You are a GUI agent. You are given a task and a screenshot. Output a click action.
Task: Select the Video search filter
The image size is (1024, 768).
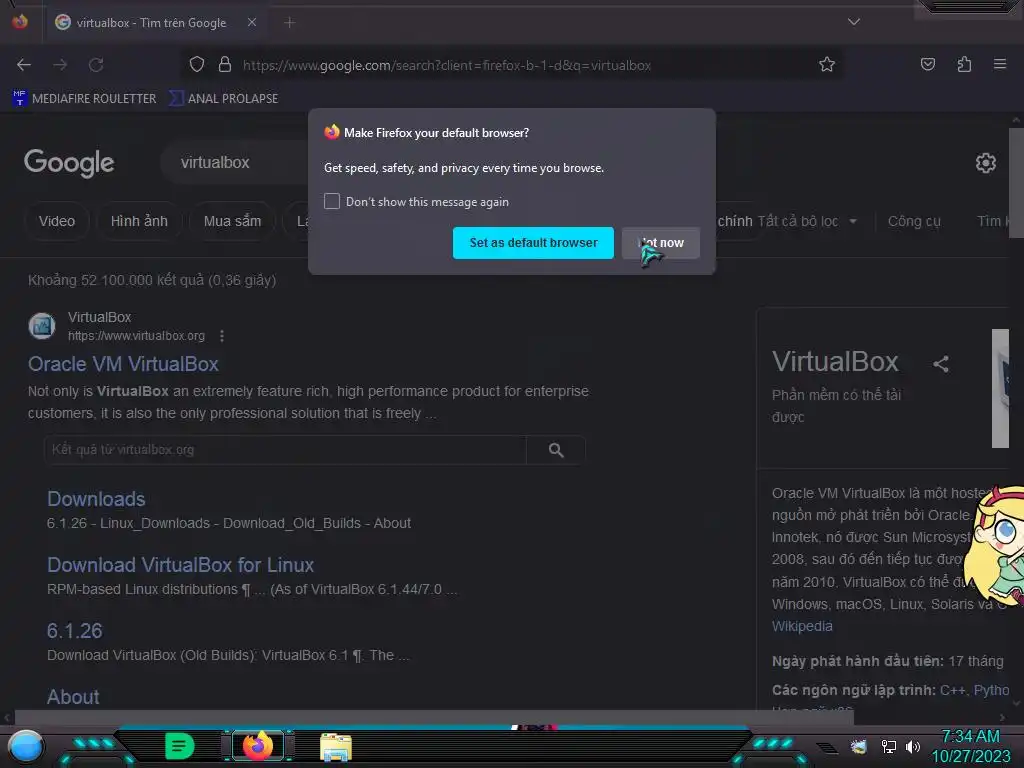pyautogui.click(x=57, y=221)
